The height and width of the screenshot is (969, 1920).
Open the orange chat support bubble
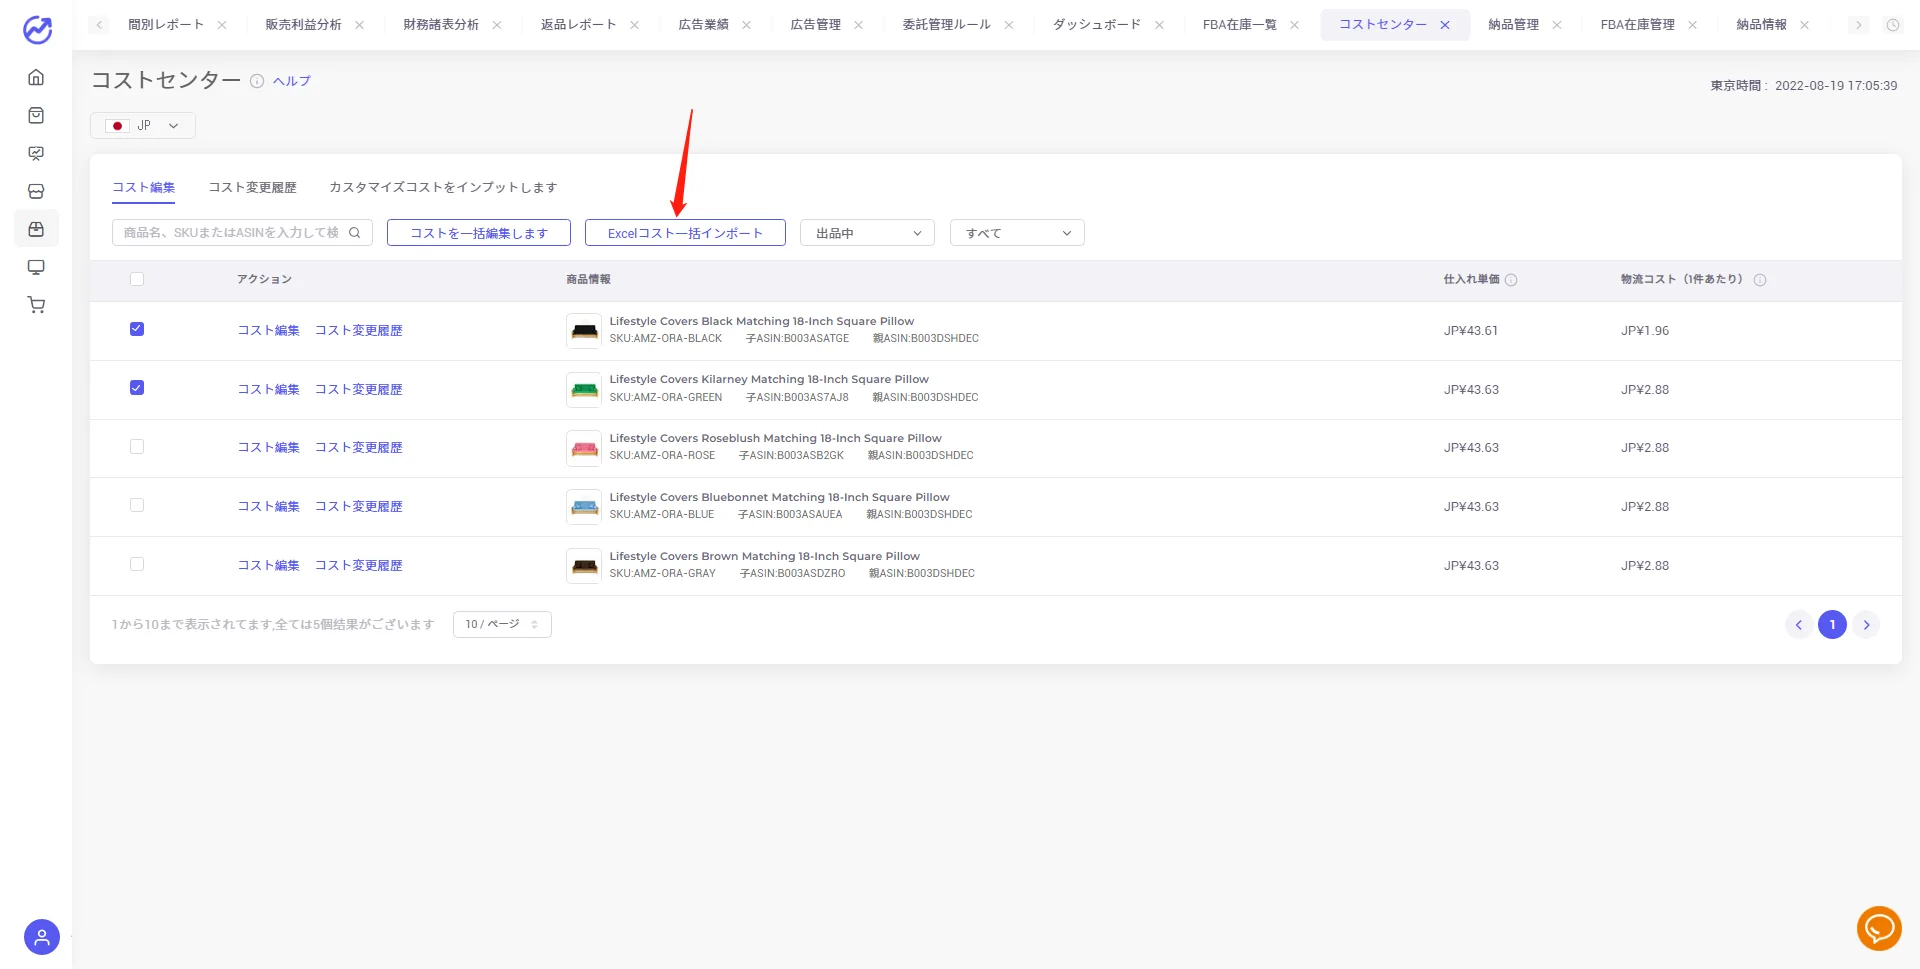tap(1879, 928)
